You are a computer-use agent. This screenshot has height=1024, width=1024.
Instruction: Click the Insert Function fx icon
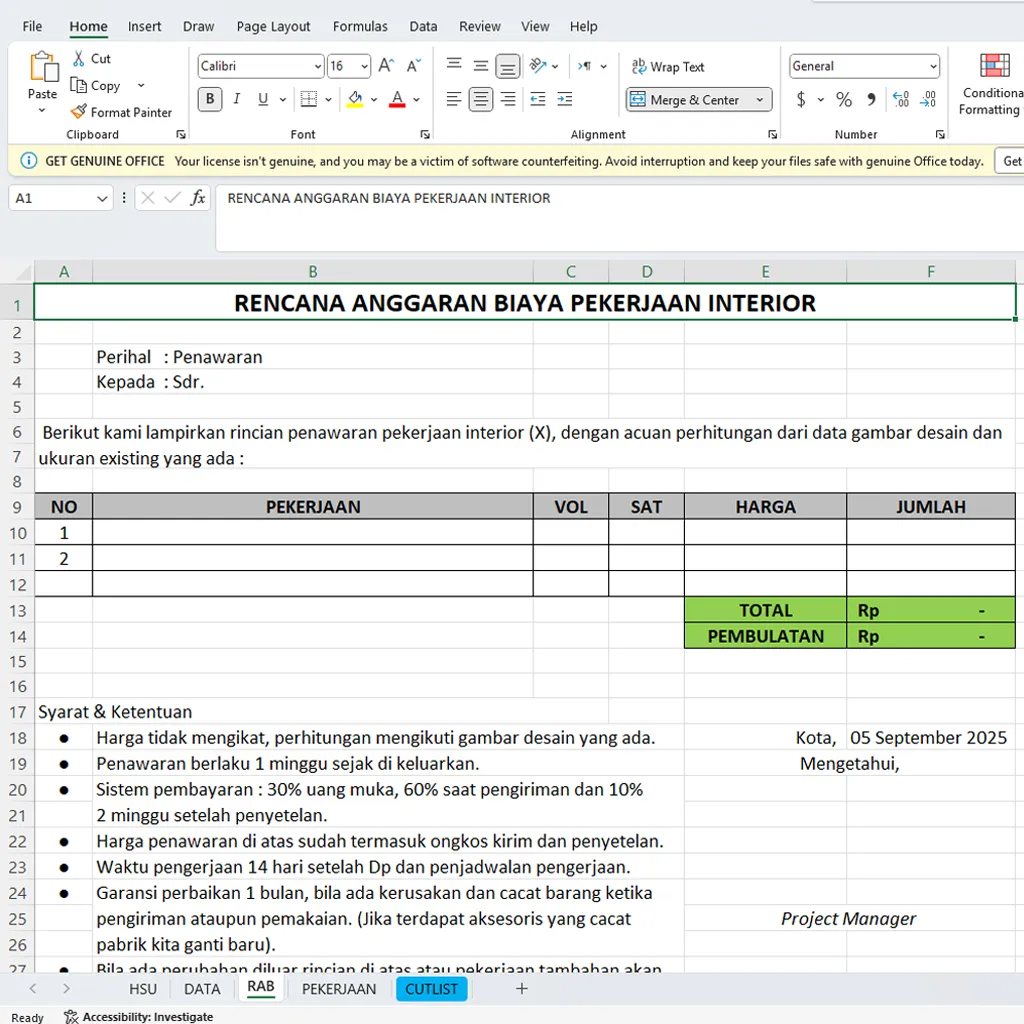coord(198,198)
